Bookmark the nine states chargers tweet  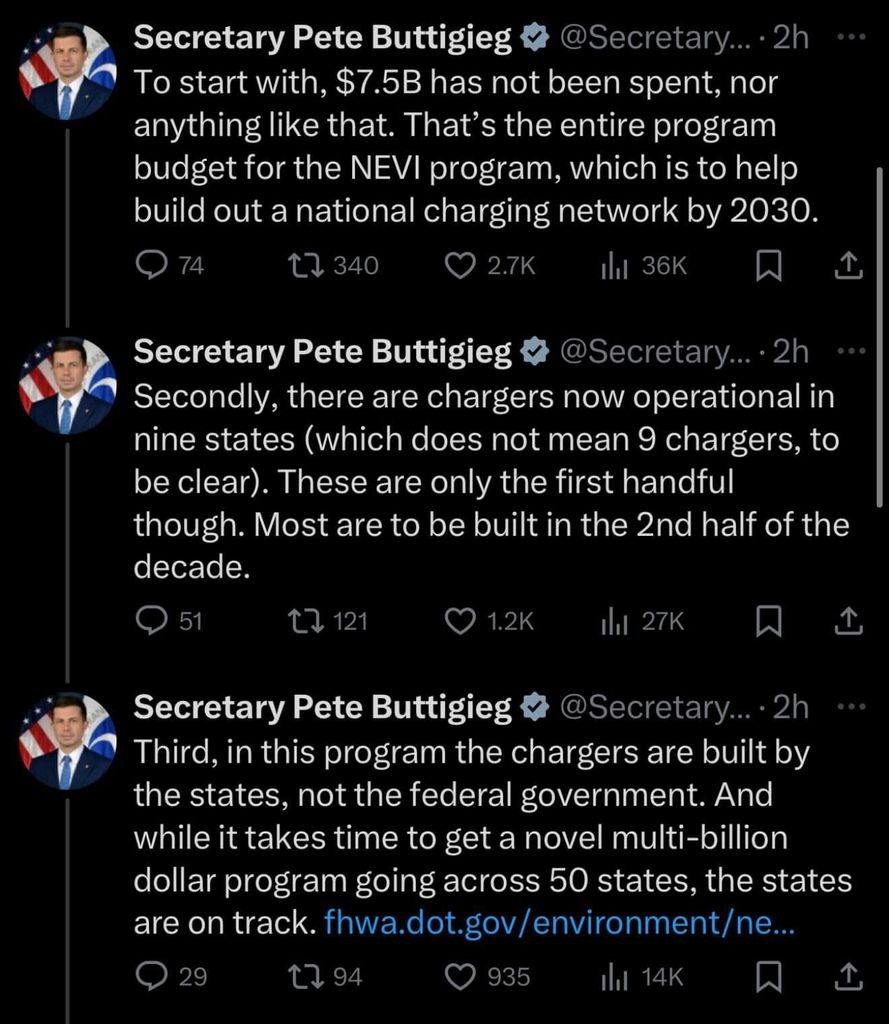tap(768, 621)
